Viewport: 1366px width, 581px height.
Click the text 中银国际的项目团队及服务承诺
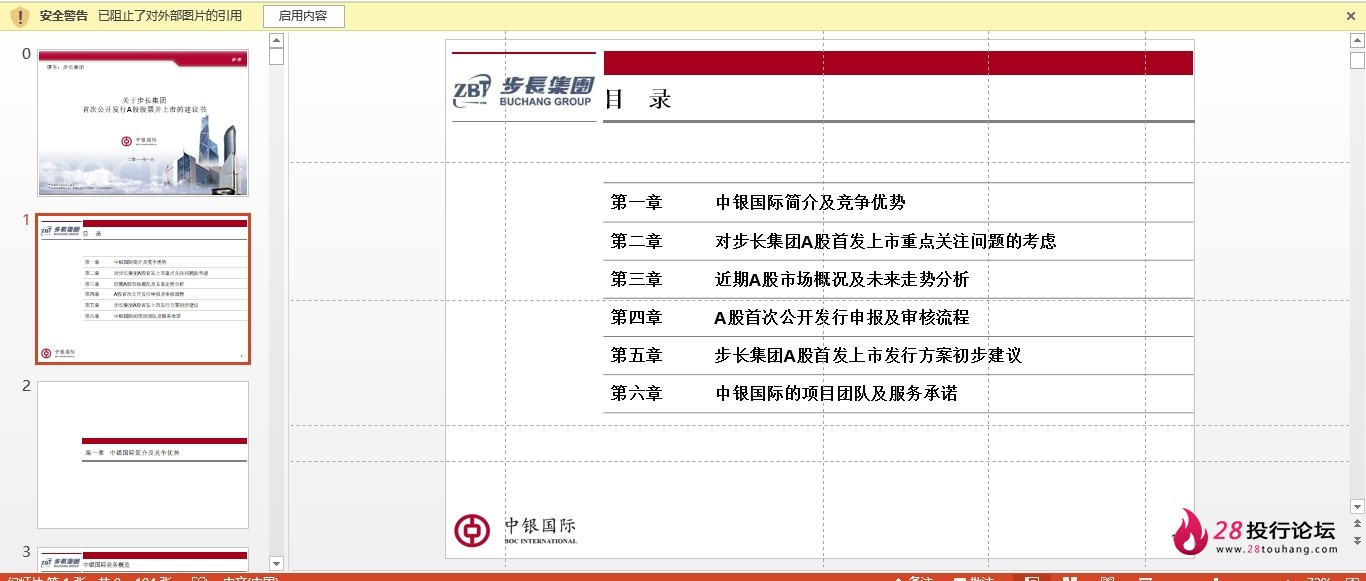pos(837,393)
